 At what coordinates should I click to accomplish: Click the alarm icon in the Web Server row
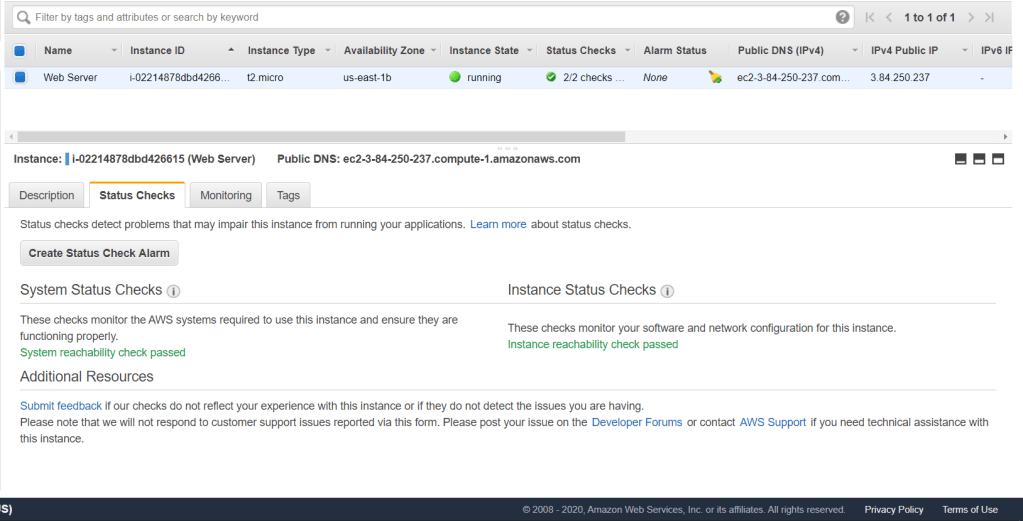[x=715, y=77]
